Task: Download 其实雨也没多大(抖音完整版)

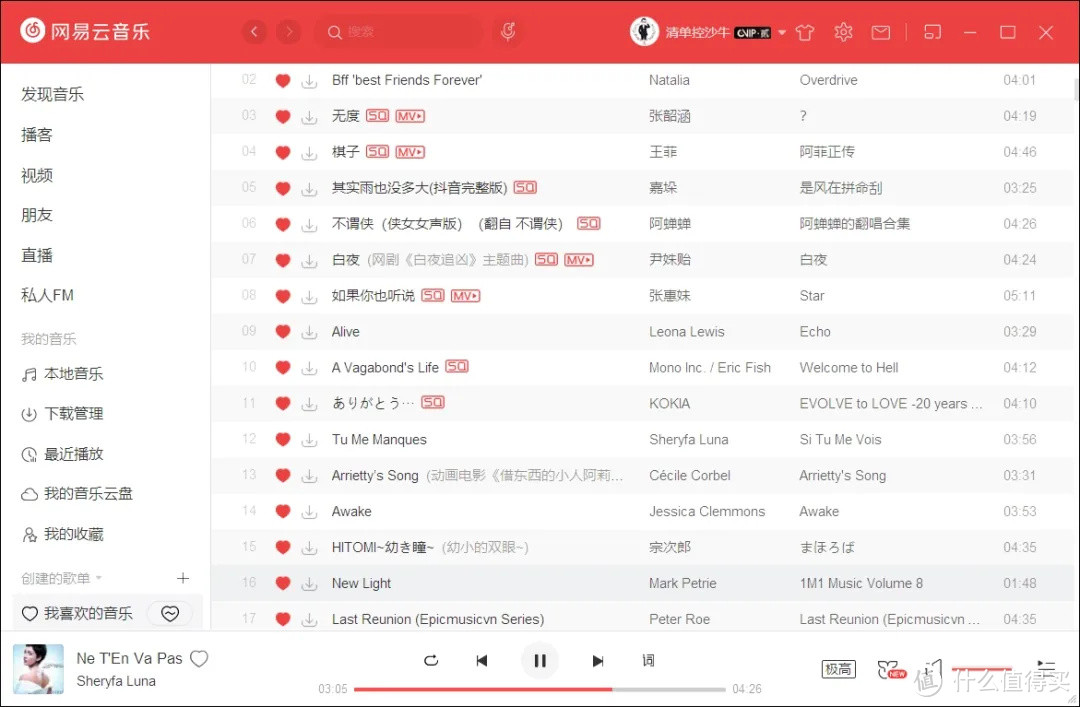Action: pyautogui.click(x=309, y=188)
